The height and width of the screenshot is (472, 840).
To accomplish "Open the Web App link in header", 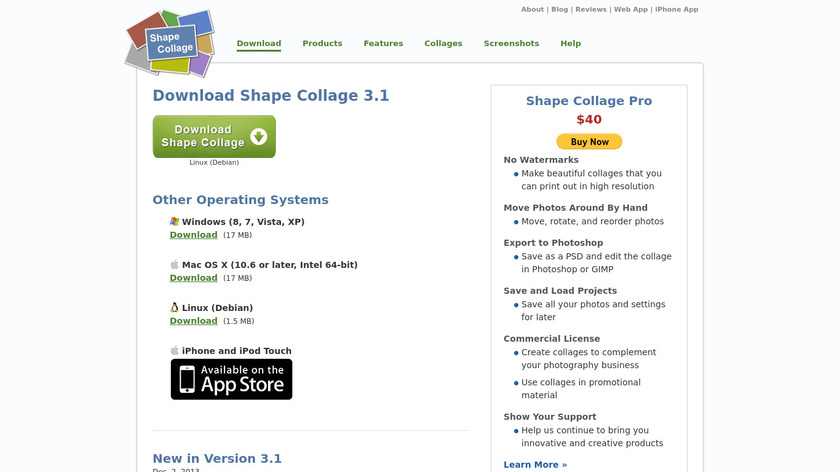I will coord(630,9).
